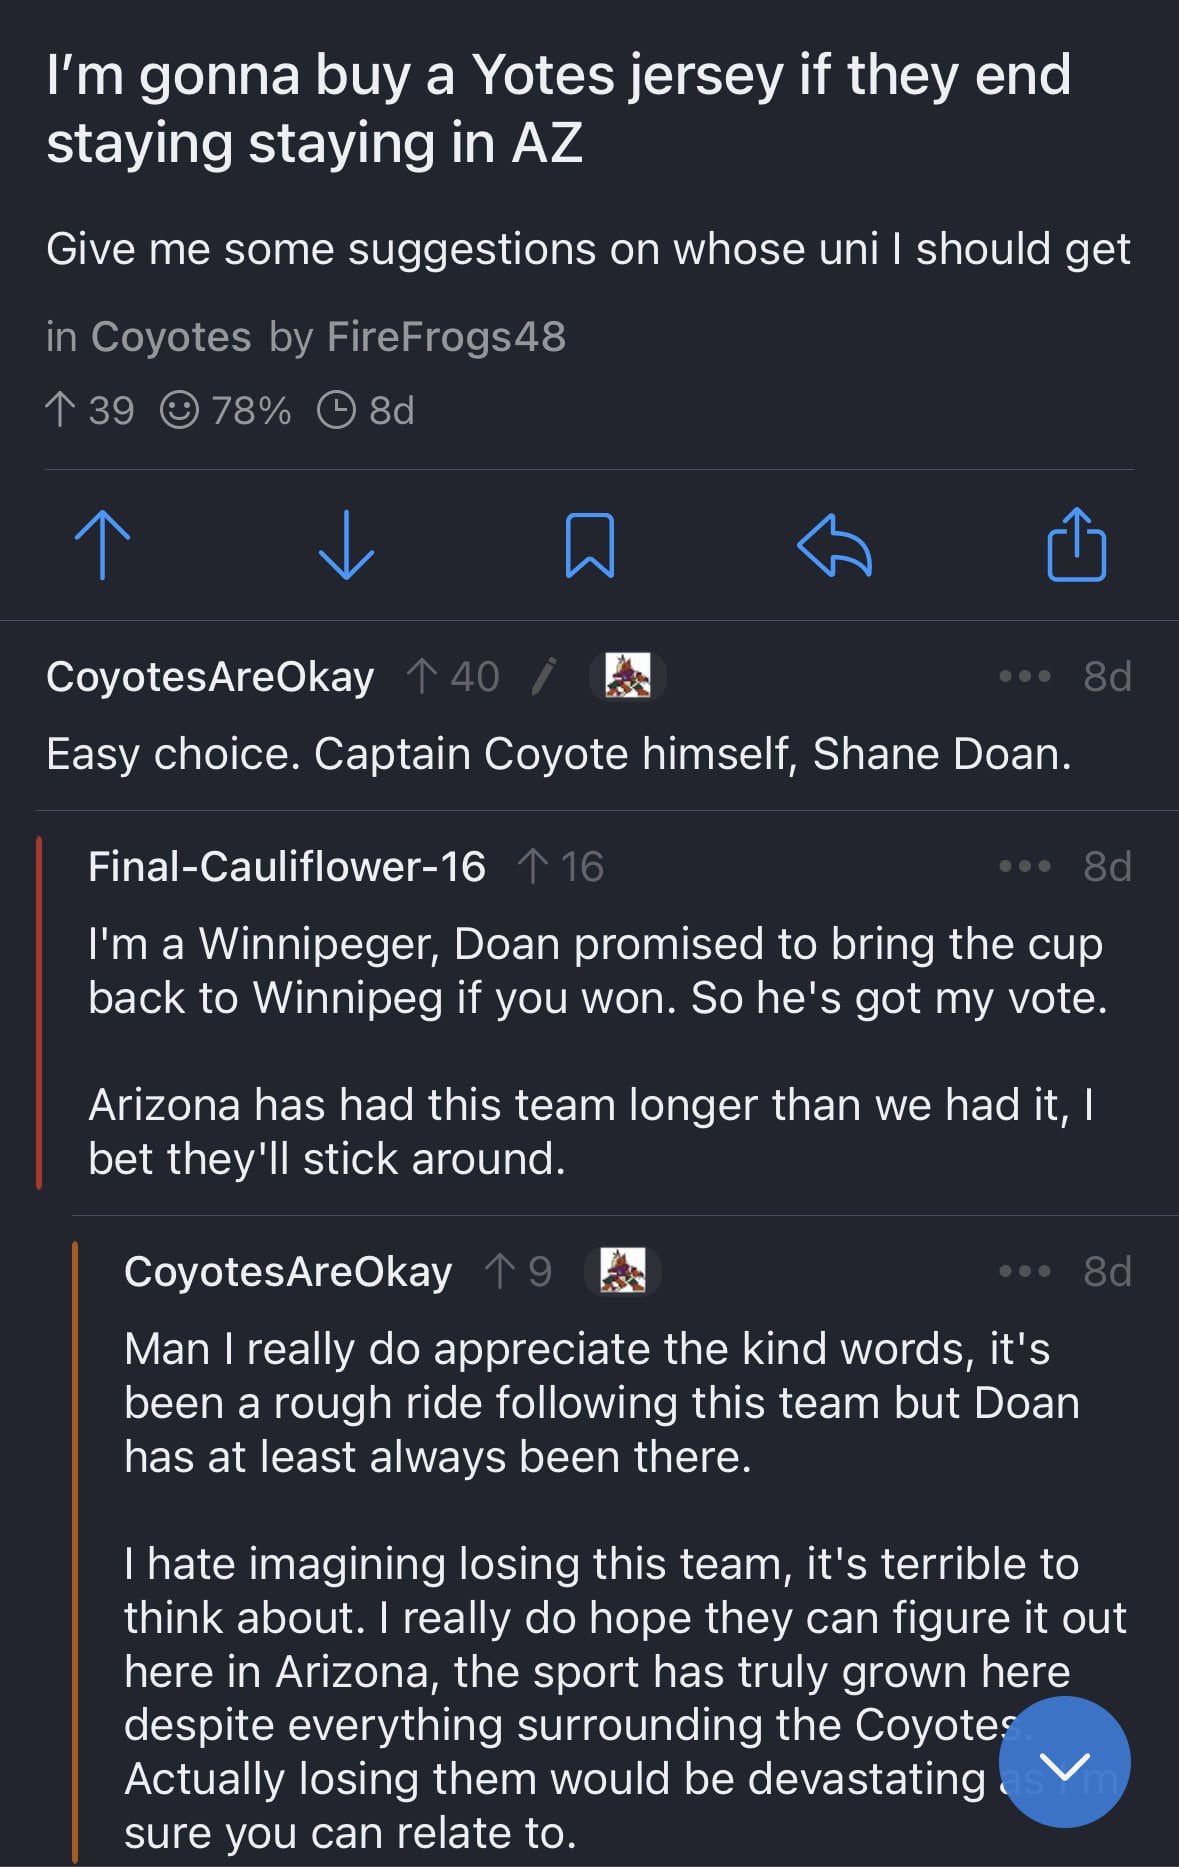Bookmark this post
The image size is (1179, 1867).
click(590, 546)
